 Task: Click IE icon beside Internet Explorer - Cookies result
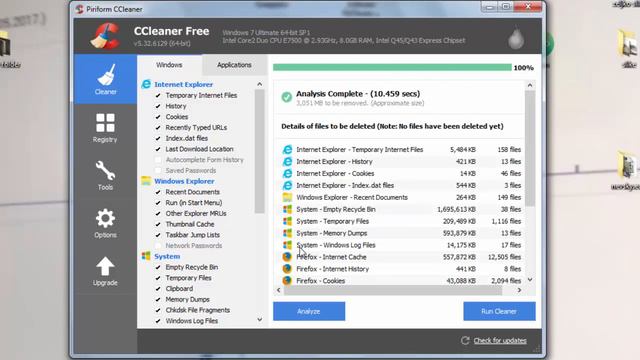click(287, 173)
